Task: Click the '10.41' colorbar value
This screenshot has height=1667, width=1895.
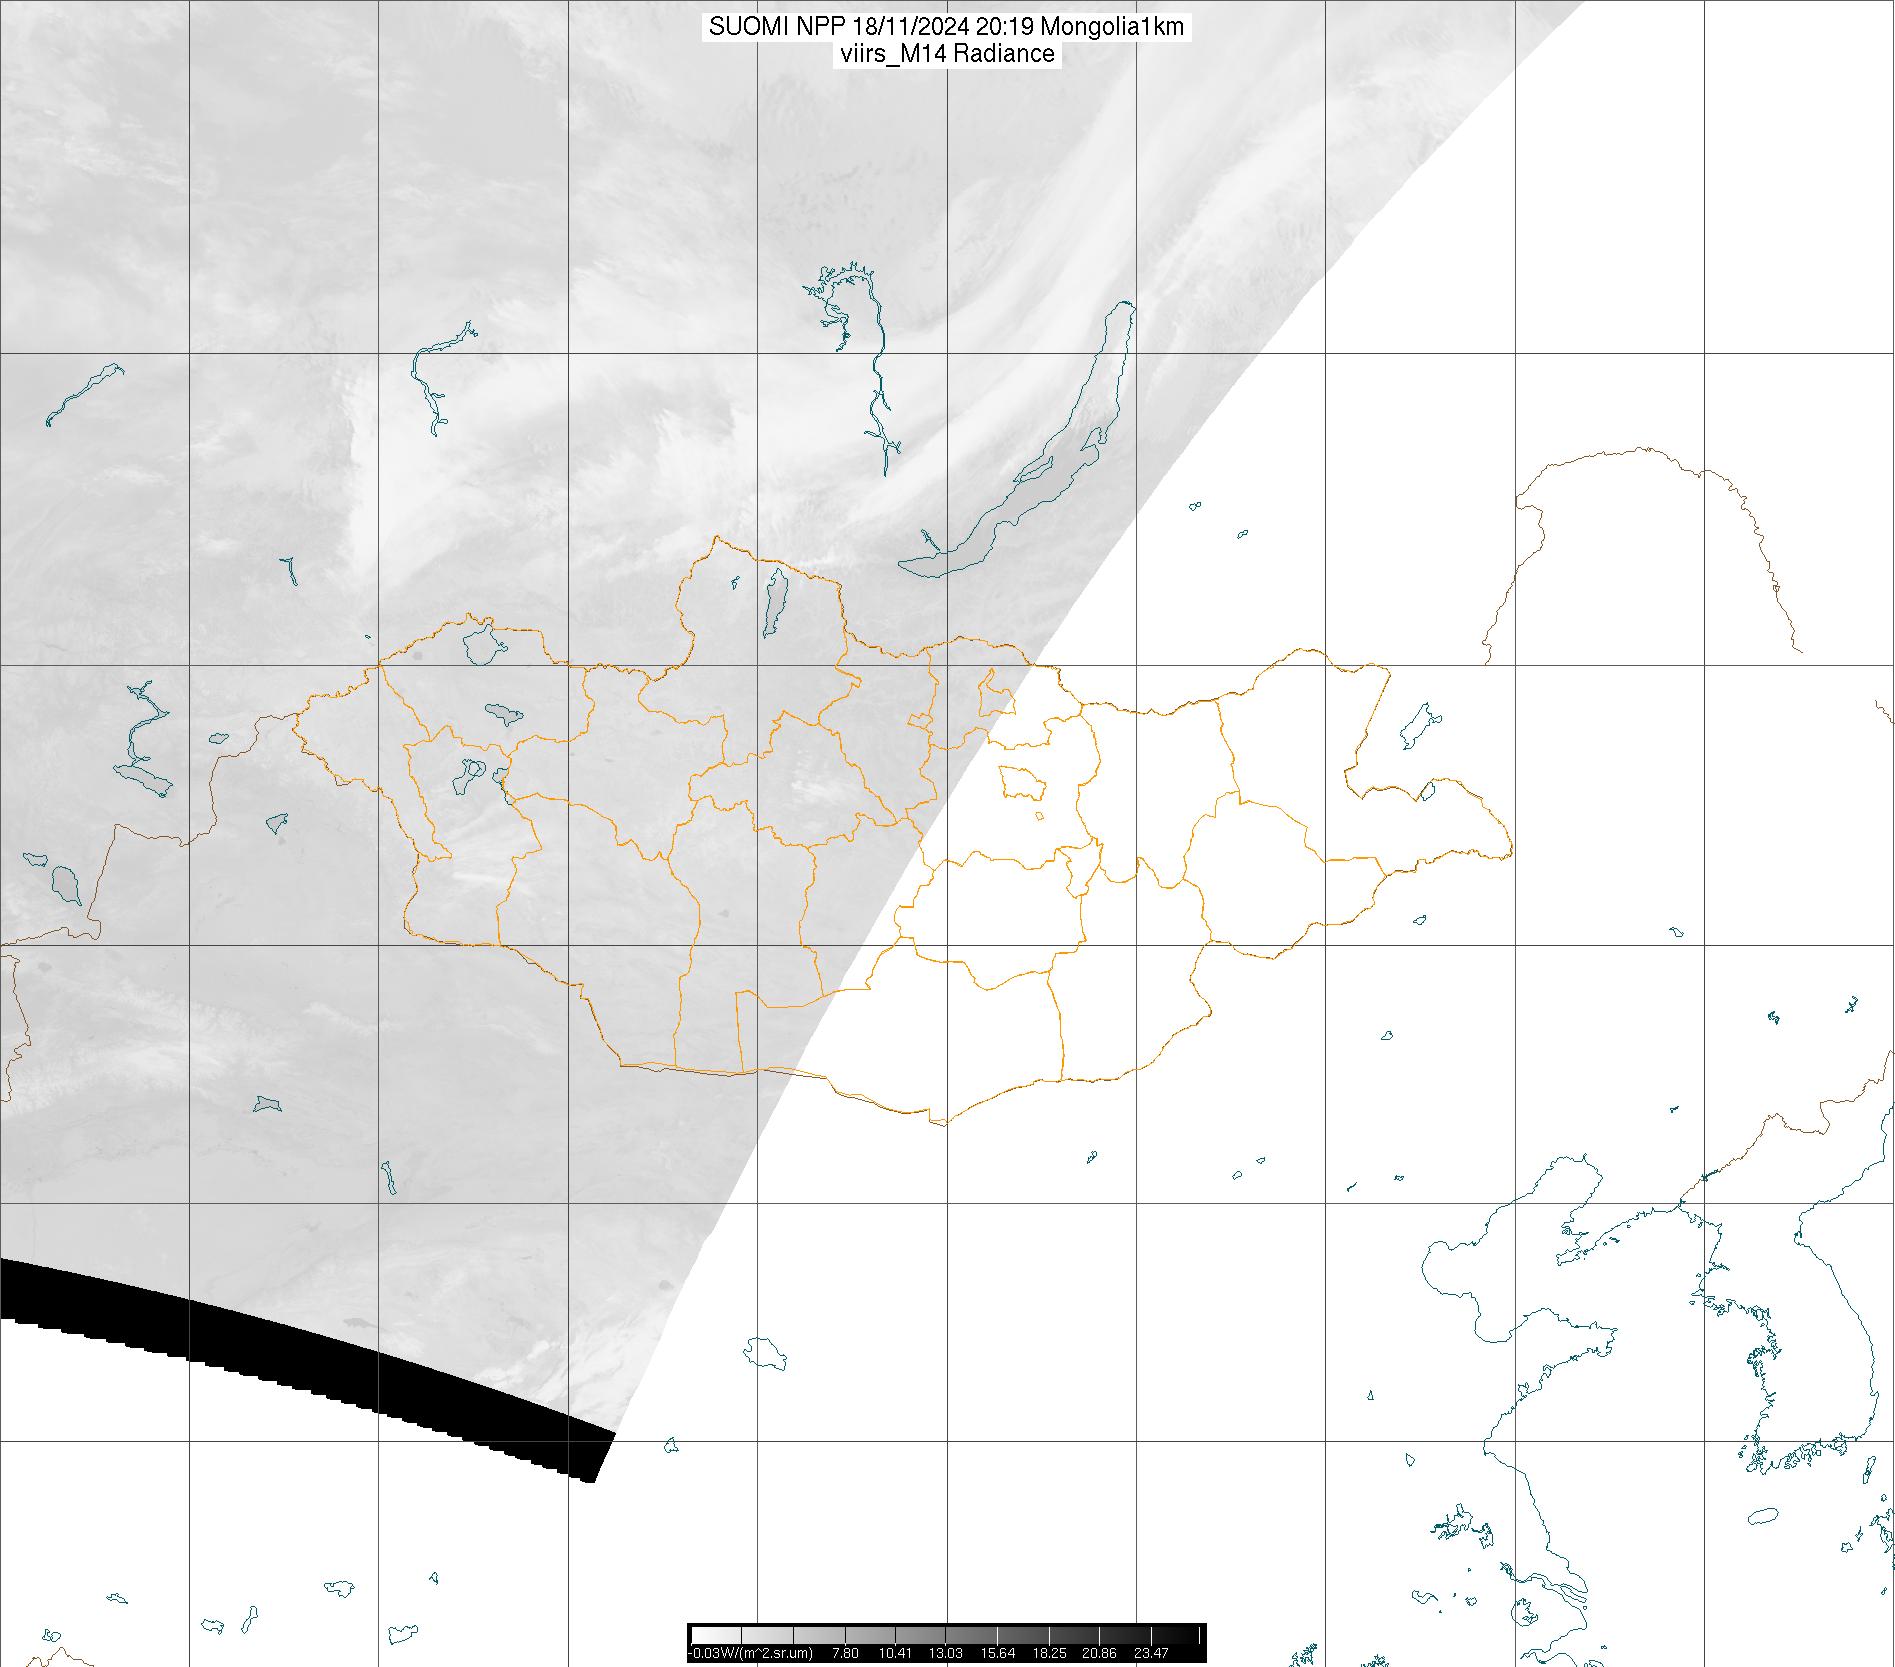Action: point(895,1653)
